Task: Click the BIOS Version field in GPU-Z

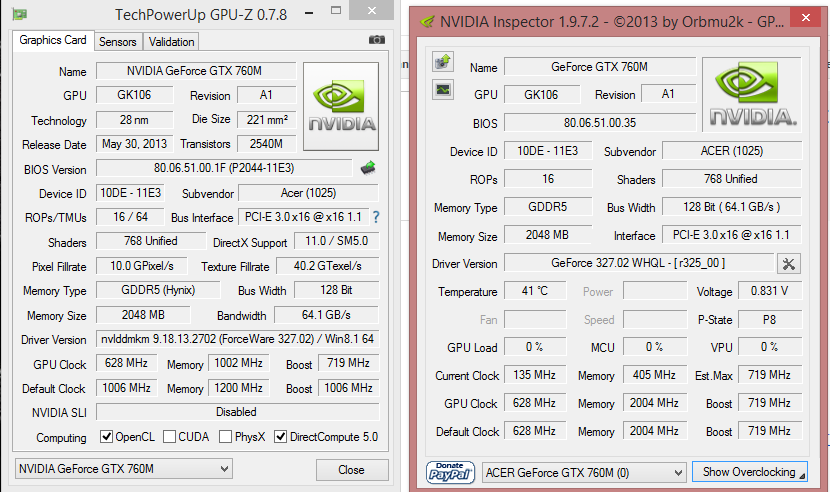Action: pos(224,168)
